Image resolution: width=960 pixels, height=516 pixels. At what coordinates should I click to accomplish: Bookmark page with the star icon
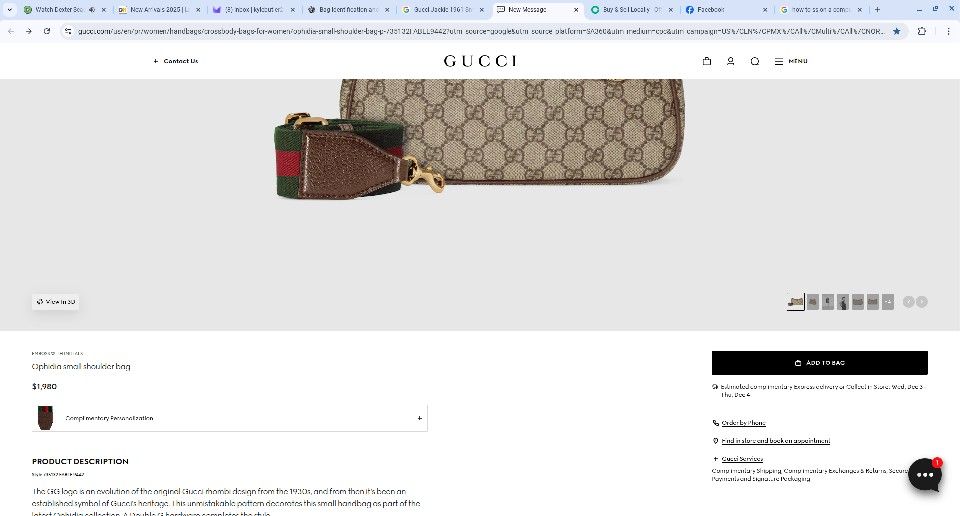pyautogui.click(x=896, y=31)
